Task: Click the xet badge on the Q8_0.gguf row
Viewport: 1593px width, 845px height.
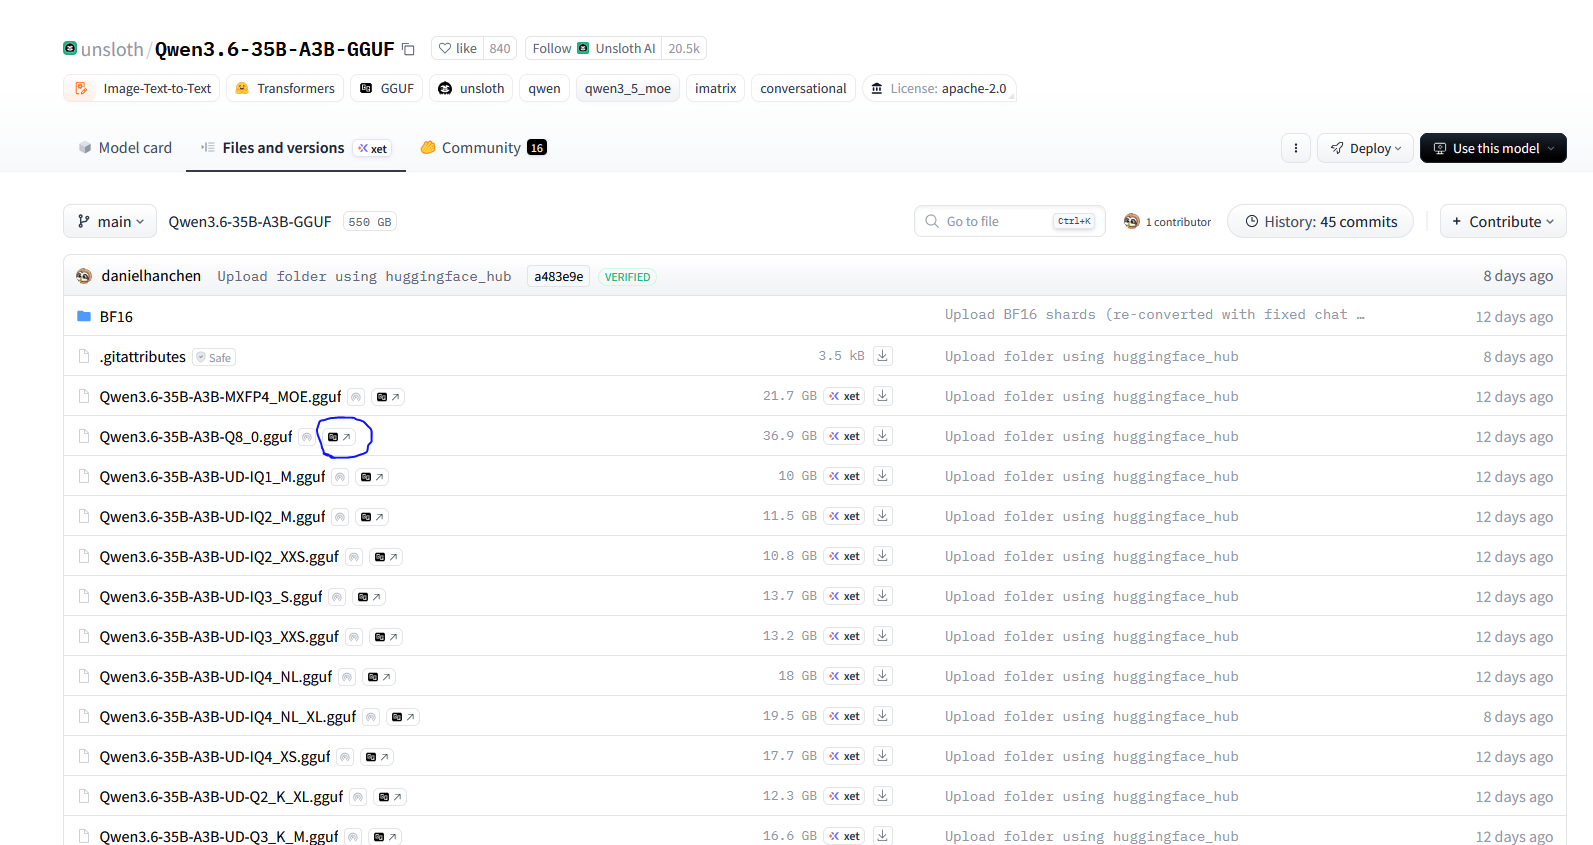Action: coord(844,436)
